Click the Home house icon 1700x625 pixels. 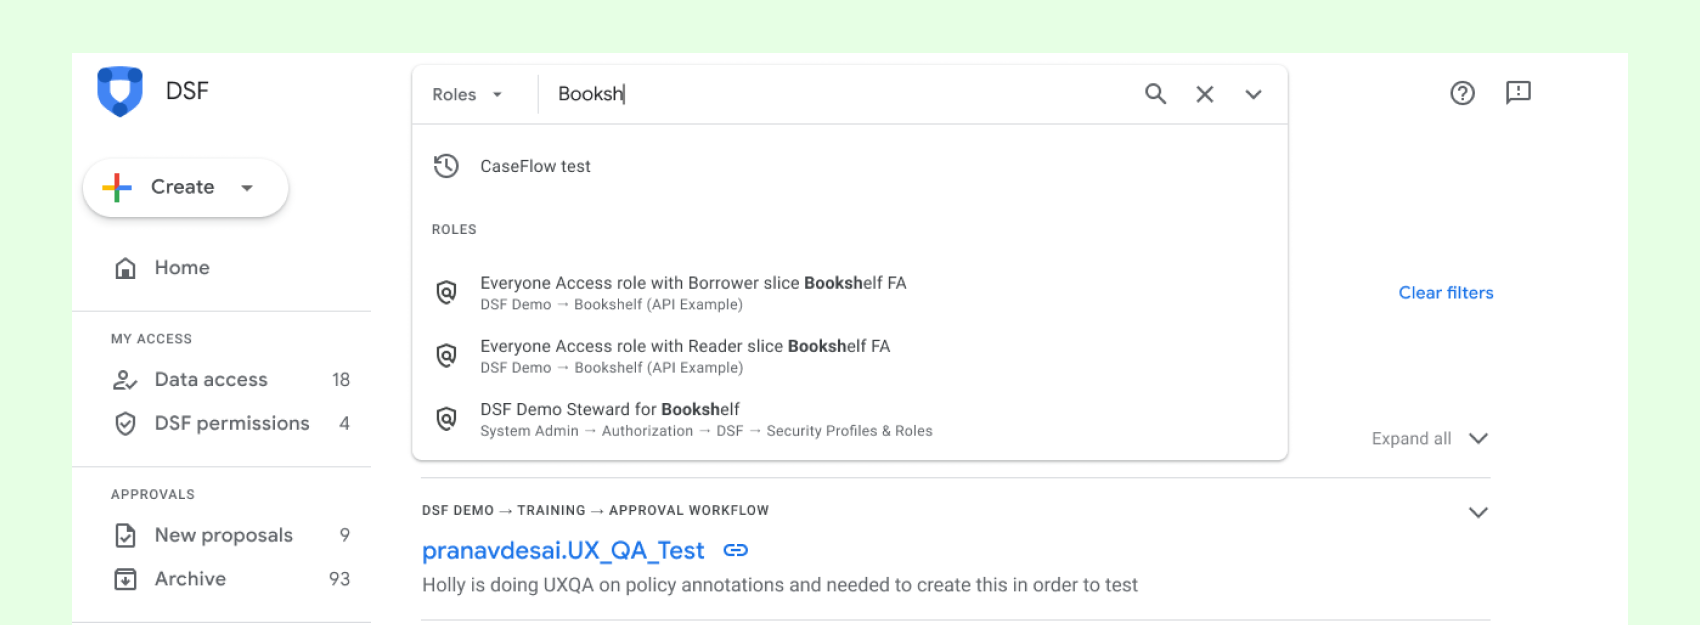(125, 268)
